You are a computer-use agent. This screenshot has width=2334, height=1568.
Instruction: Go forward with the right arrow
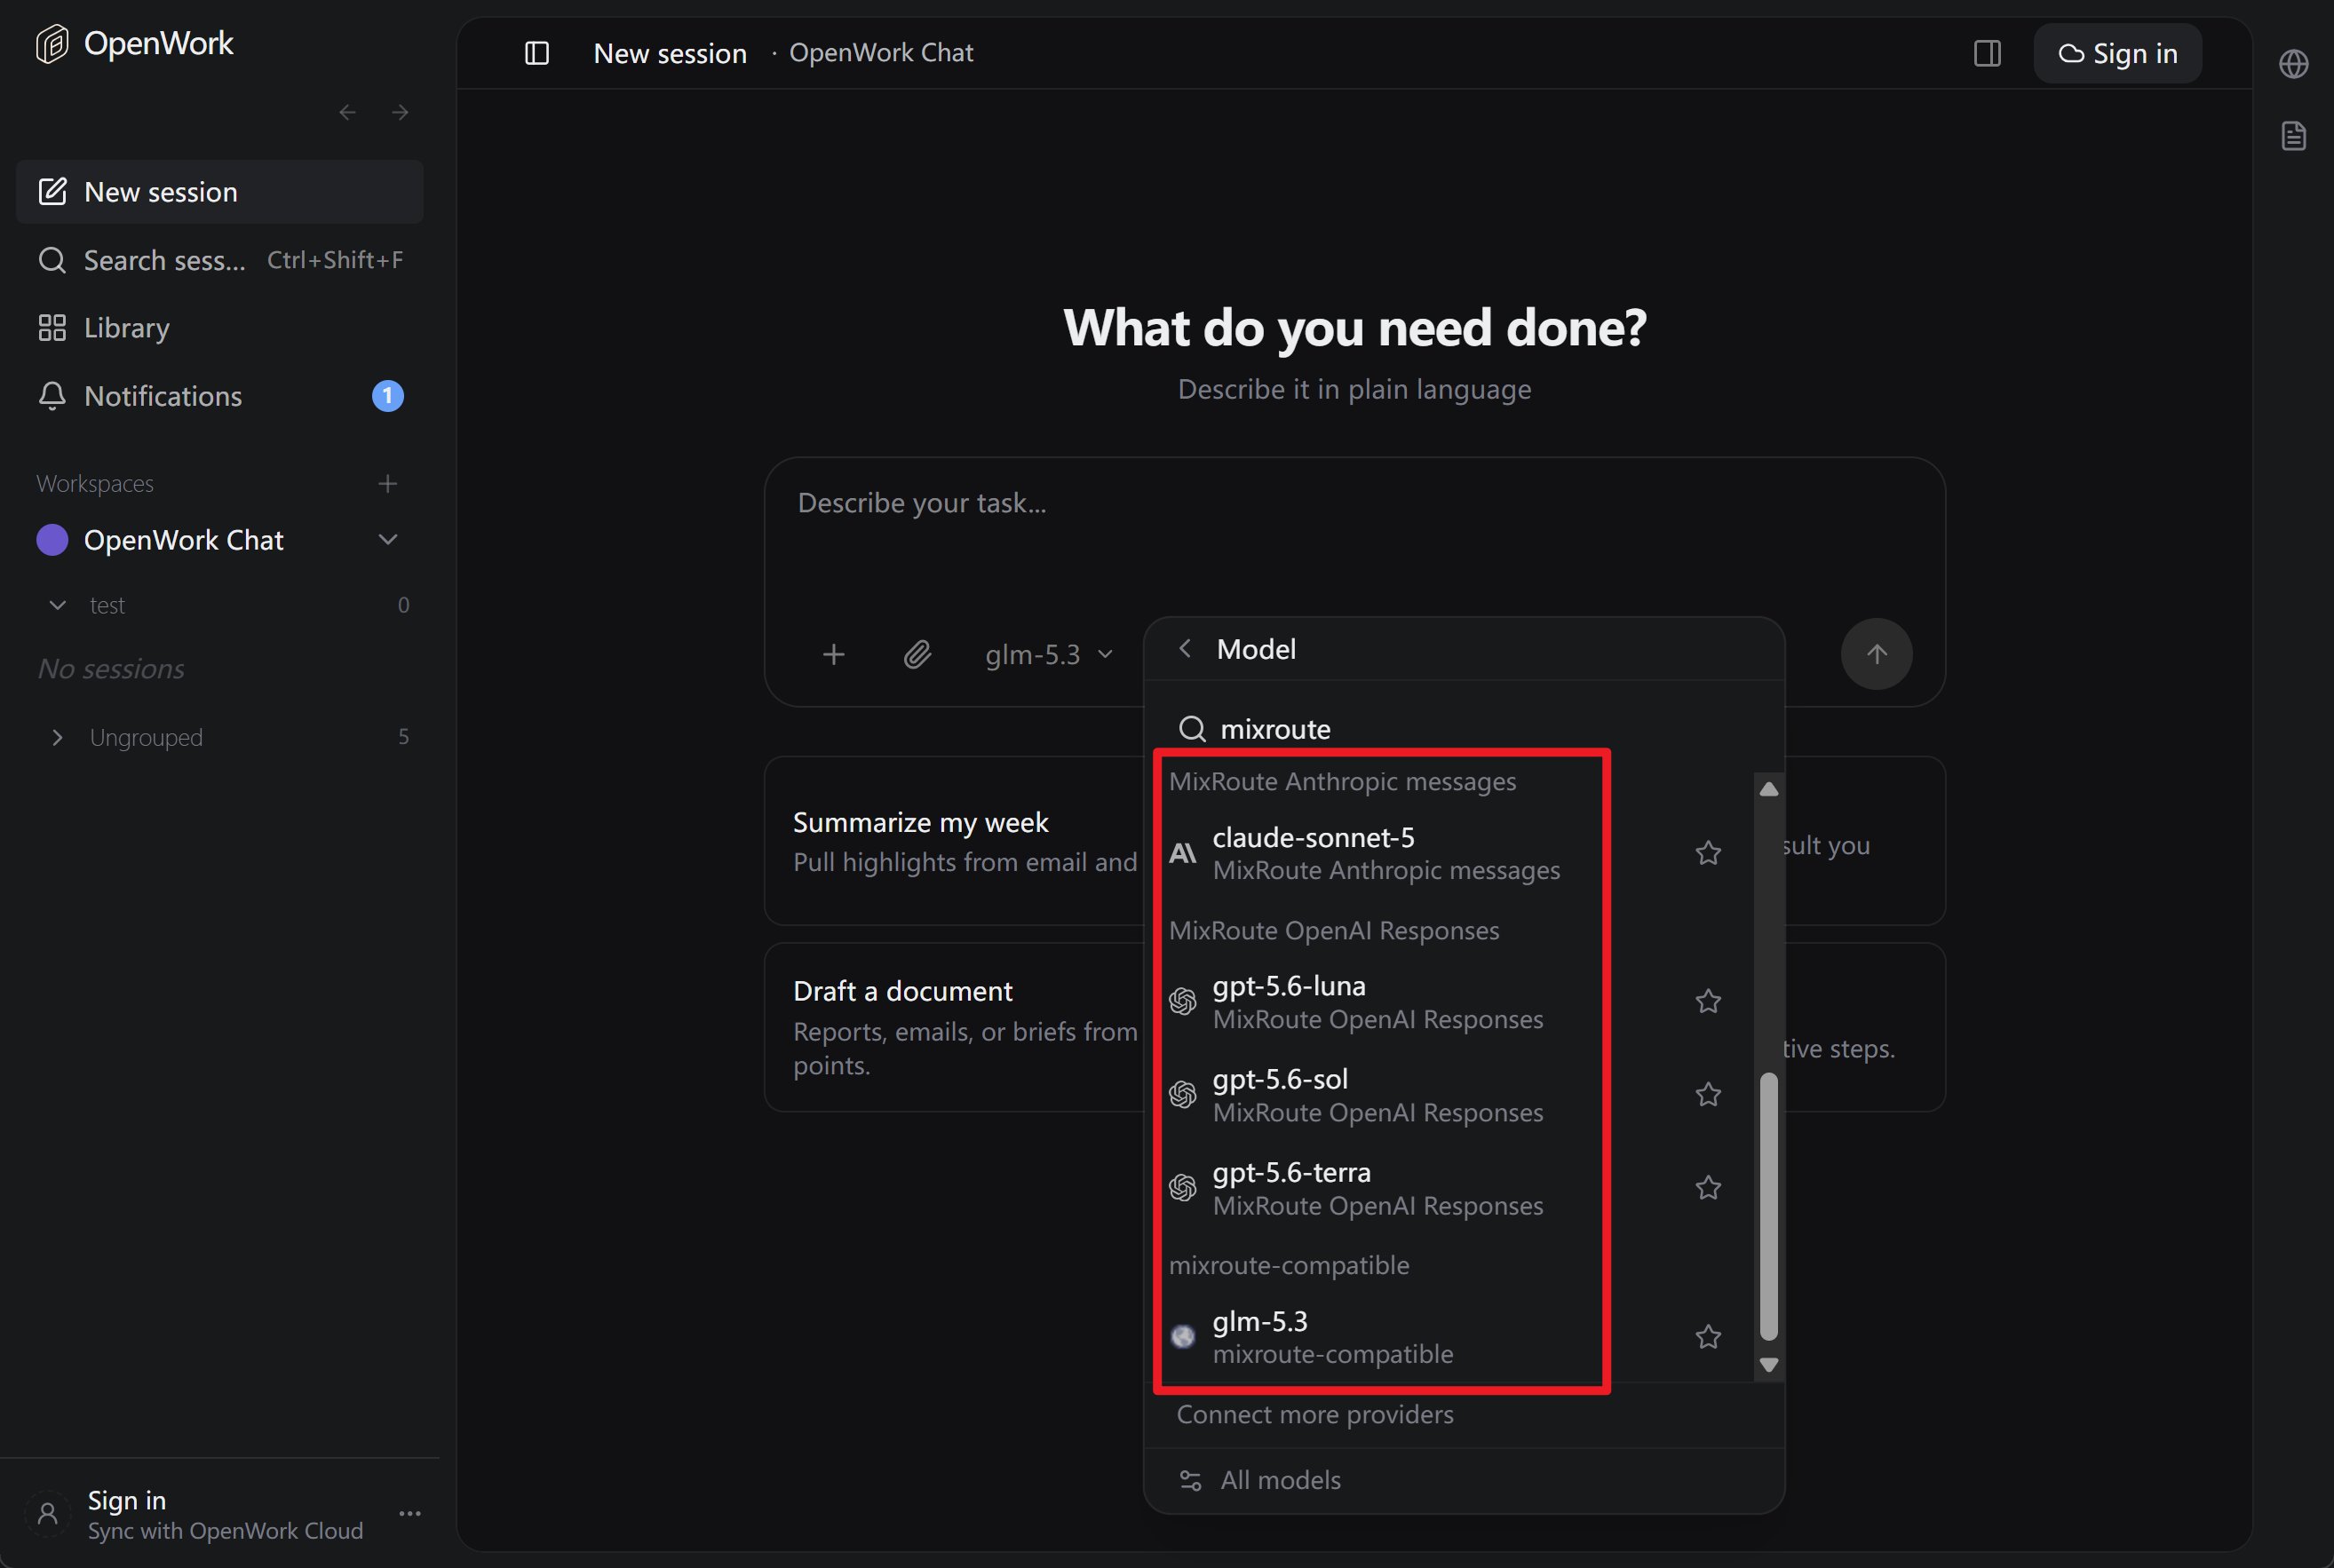(400, 112)
